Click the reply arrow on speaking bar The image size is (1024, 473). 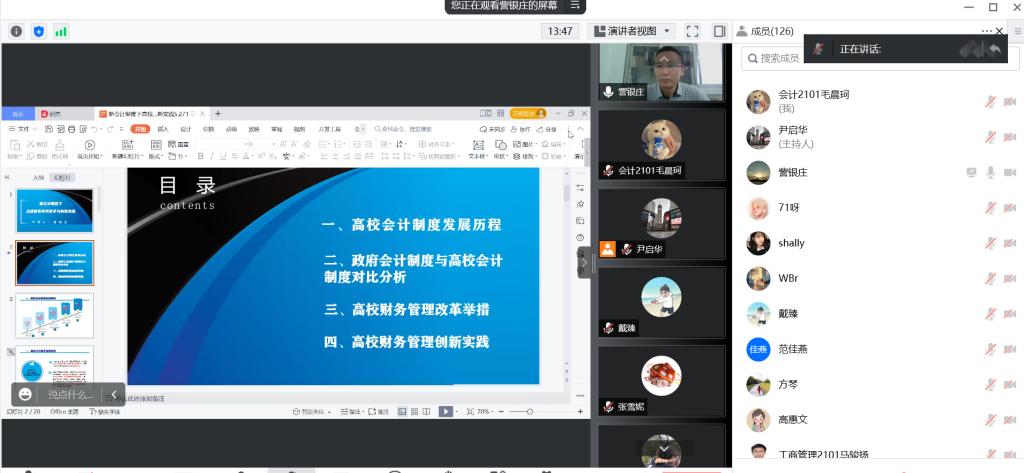pos(994,49)
